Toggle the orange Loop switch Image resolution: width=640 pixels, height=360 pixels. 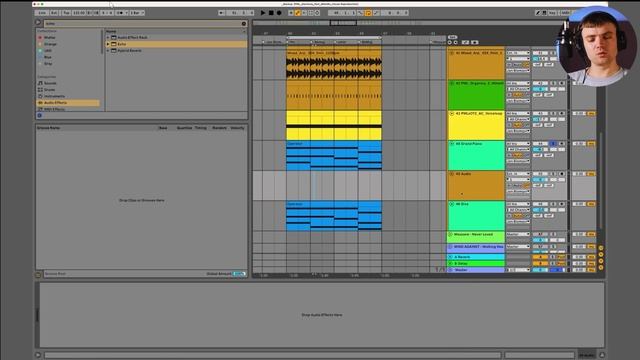368,13
